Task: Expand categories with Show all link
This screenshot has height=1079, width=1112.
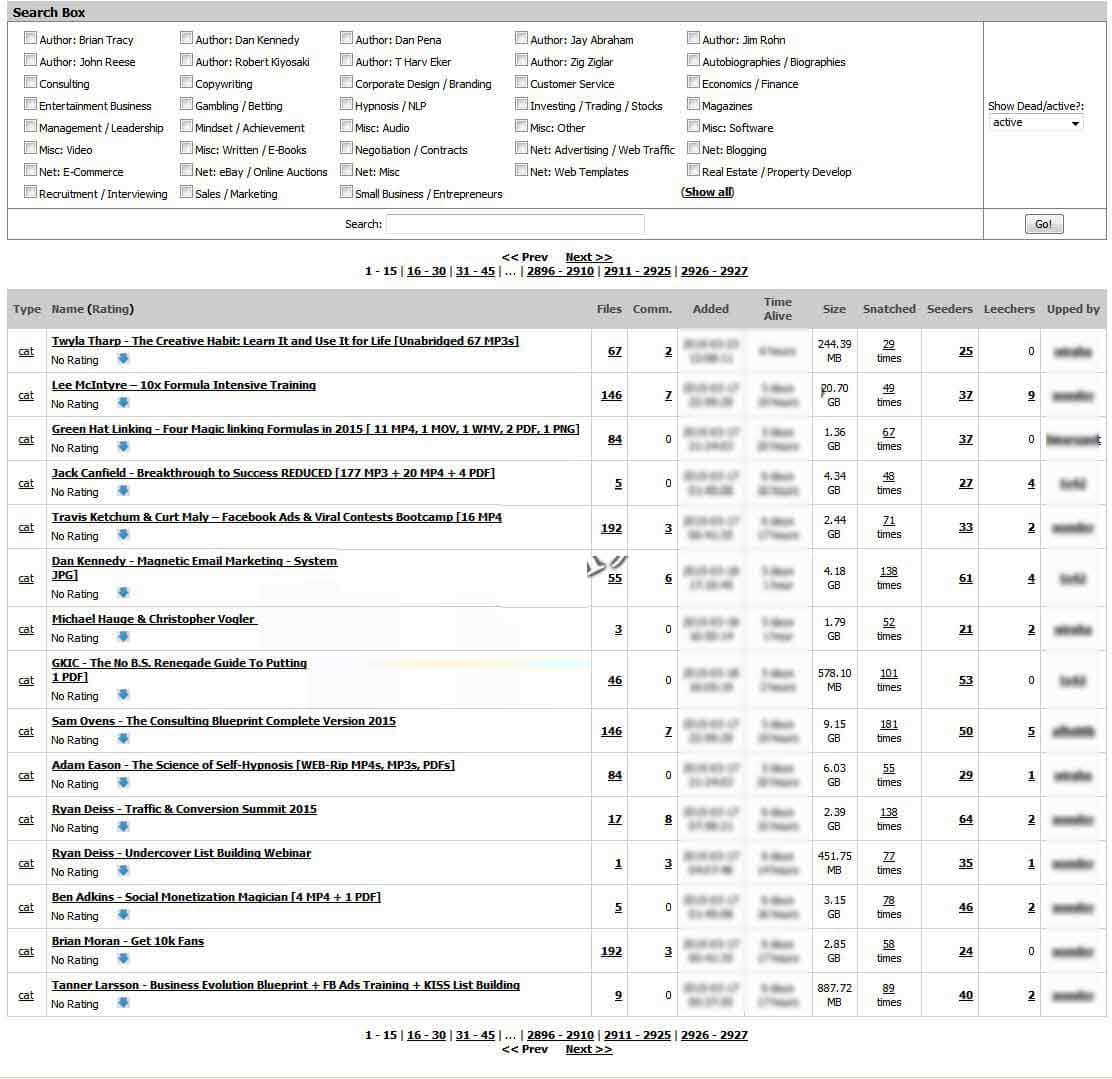Action: [x=708, y=192]
